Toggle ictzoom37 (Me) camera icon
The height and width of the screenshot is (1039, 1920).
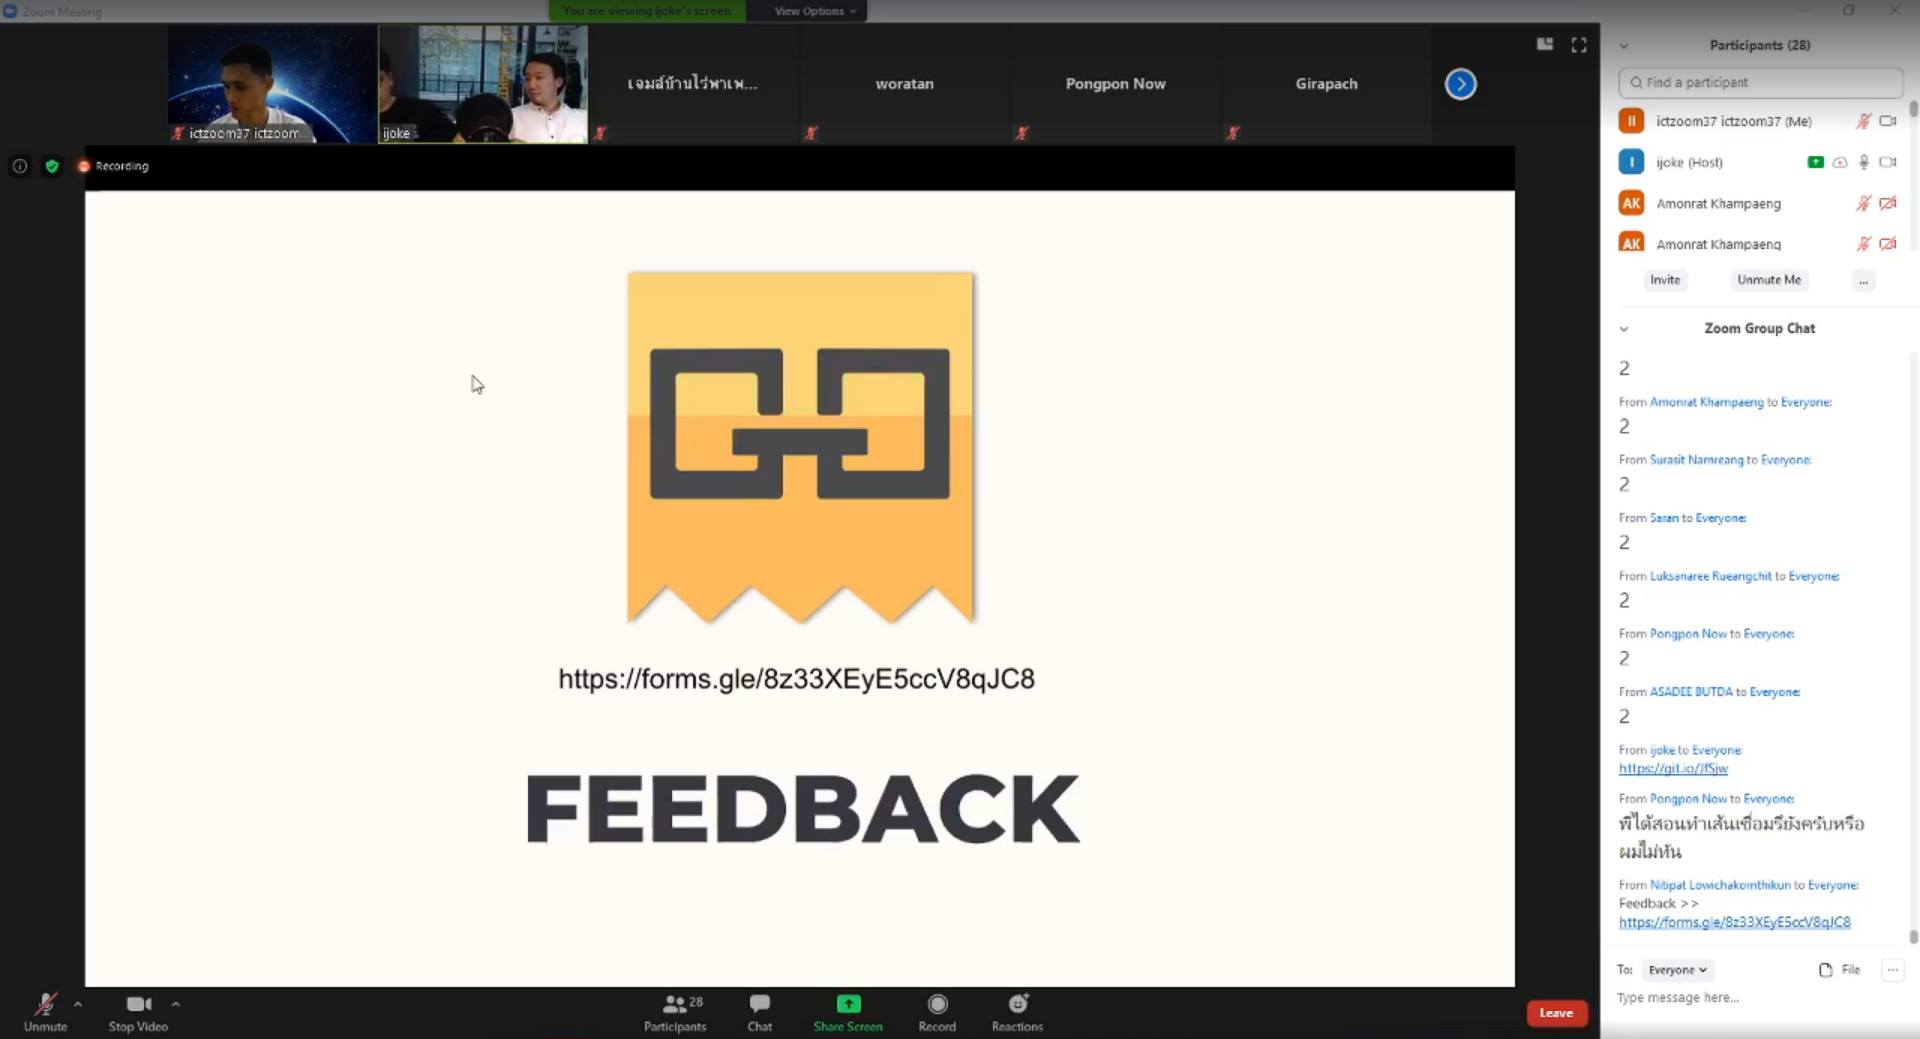(1888, 121)
